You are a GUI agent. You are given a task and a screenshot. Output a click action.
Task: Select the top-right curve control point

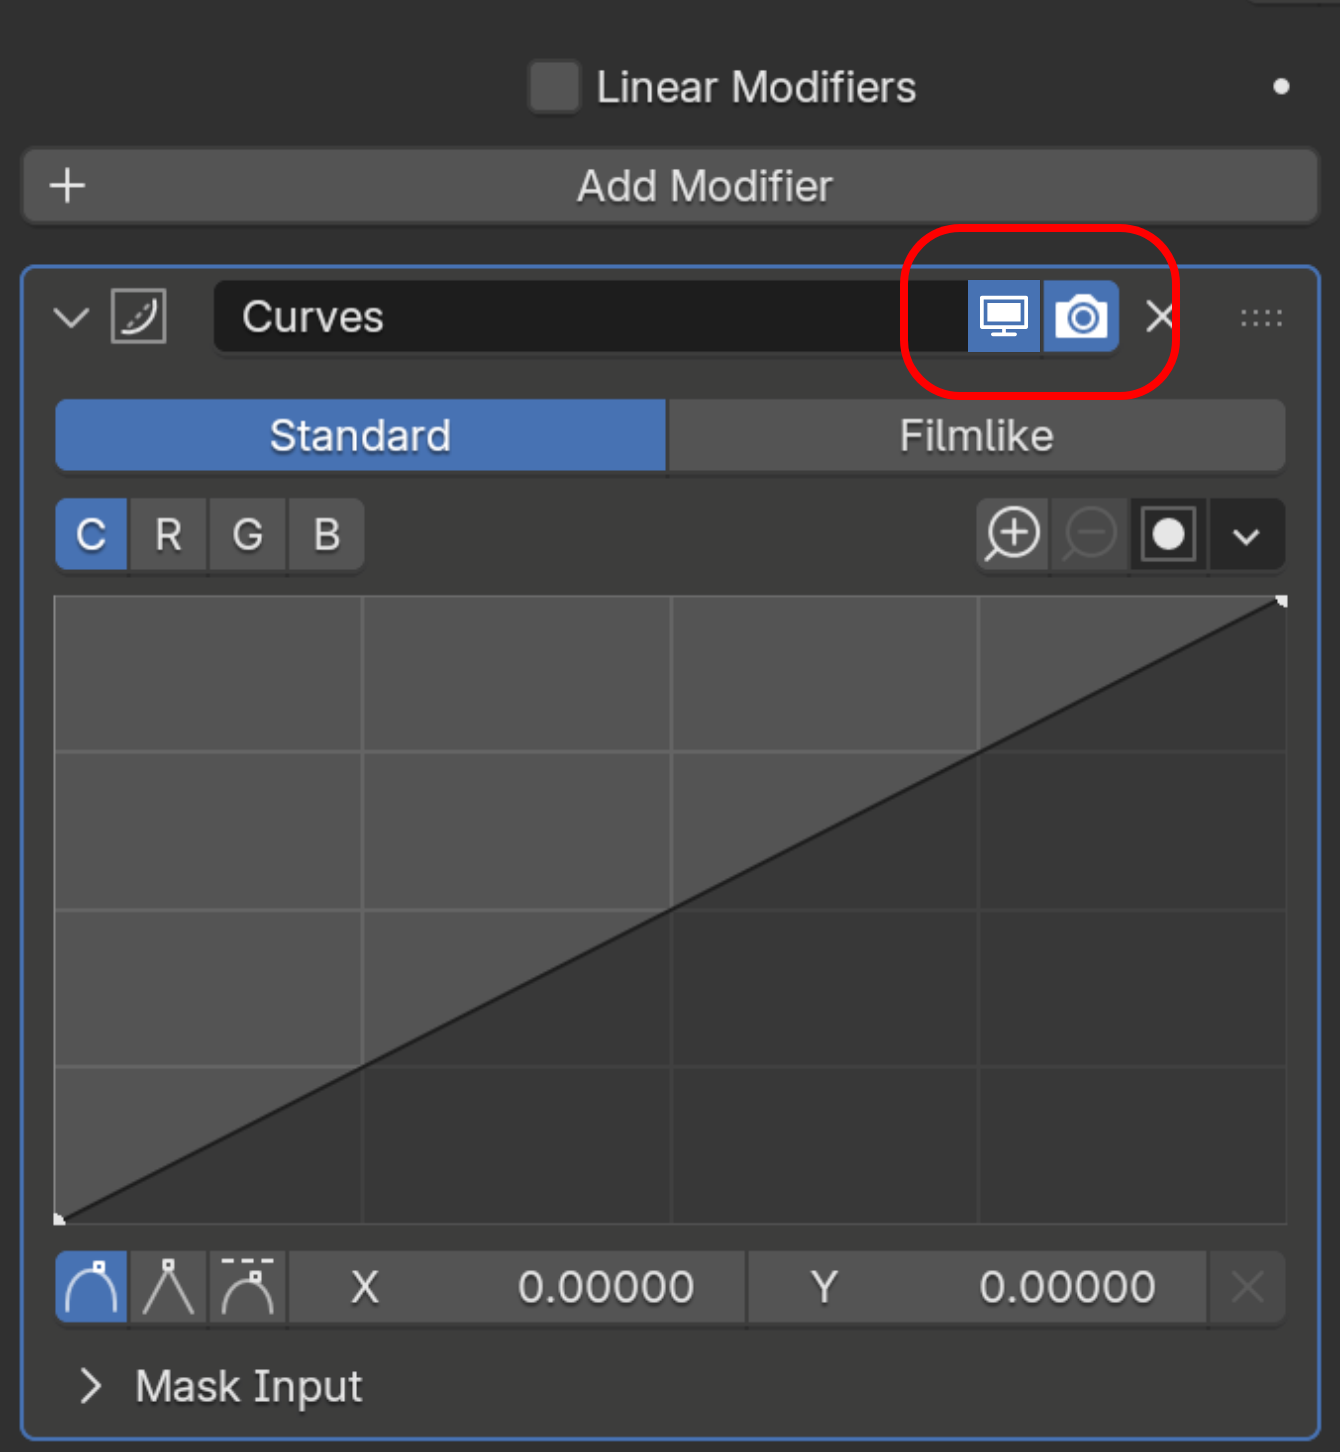pos(1281,601)
